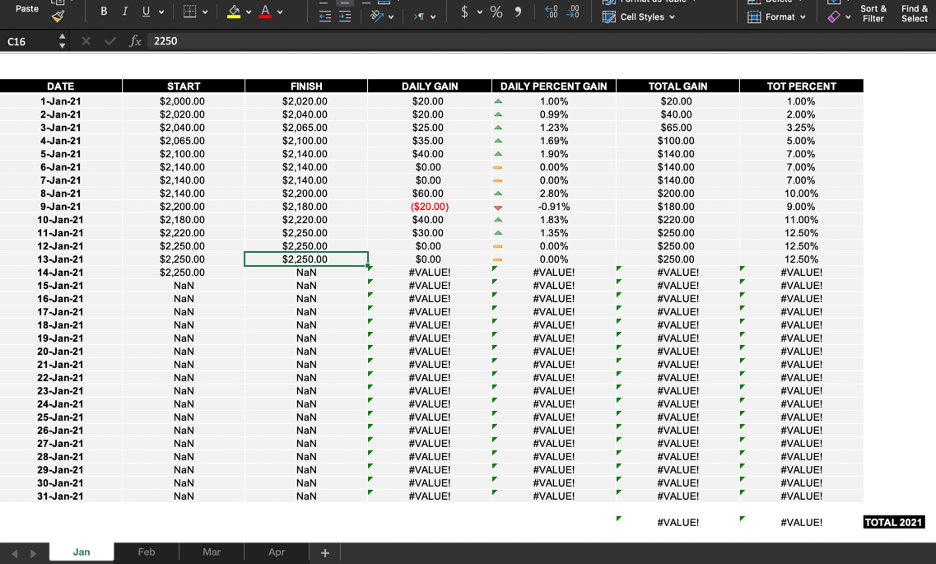This screenshot has height=564, width=936.
Task: Click the decrease indent icon
Action: click(x=325, y=17)
